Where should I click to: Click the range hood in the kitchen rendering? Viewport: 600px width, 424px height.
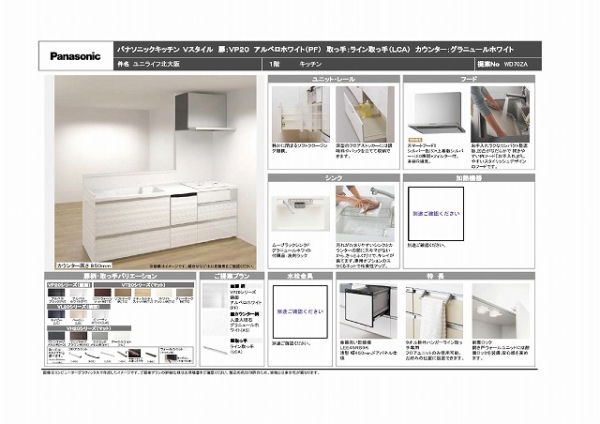pyautogui.click(x=204, y=111)
